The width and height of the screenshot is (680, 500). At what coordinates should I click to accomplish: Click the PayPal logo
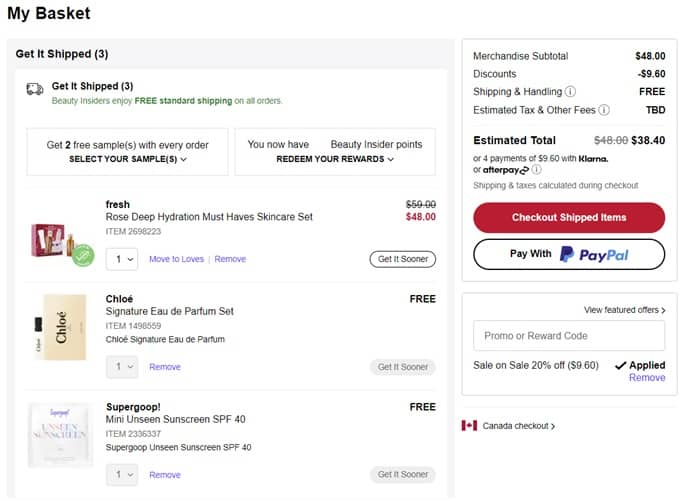[x=594, y=254]
